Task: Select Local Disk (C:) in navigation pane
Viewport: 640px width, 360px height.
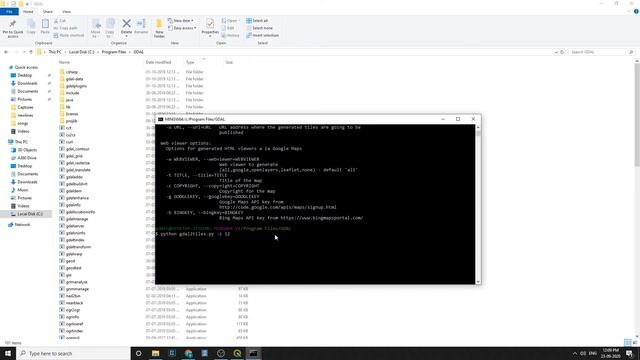Action: (29, 214)
